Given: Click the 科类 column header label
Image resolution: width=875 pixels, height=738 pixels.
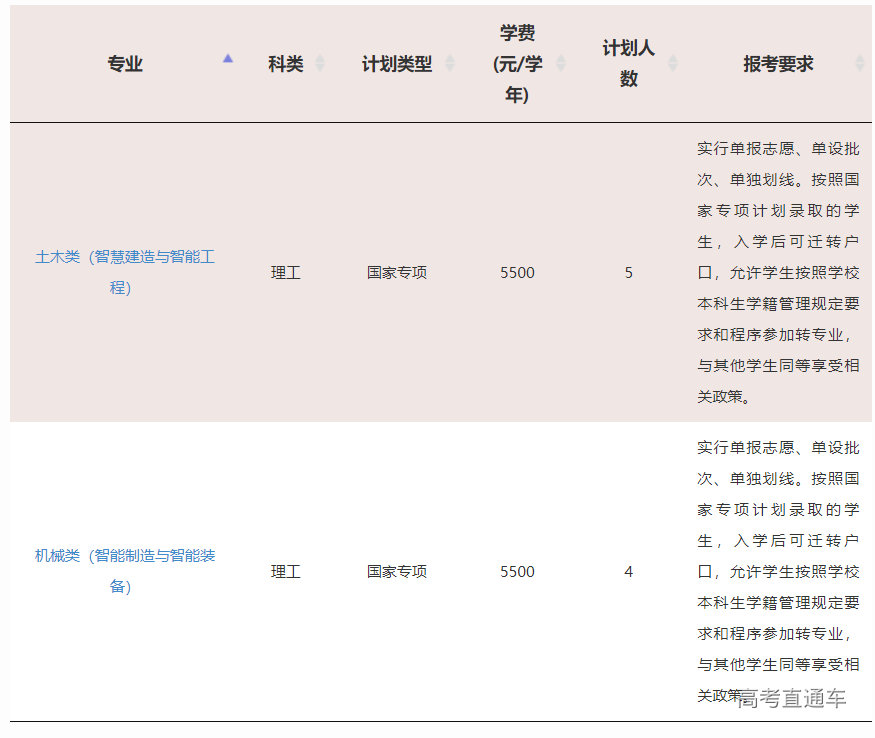Looking at the screenshot, I should 285,64.
